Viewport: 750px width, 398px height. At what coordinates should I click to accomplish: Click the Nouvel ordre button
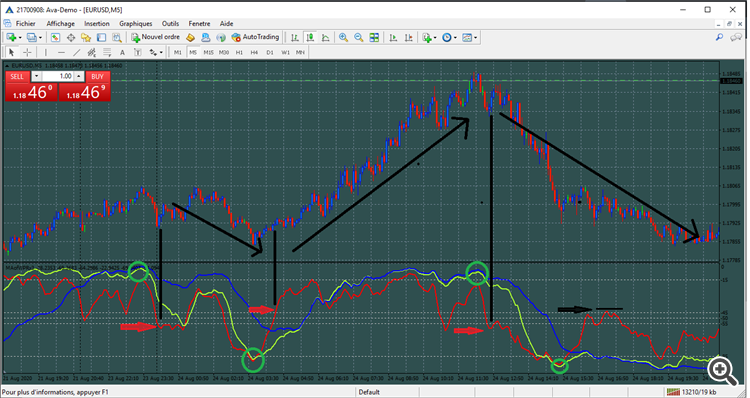coord(155,37)
